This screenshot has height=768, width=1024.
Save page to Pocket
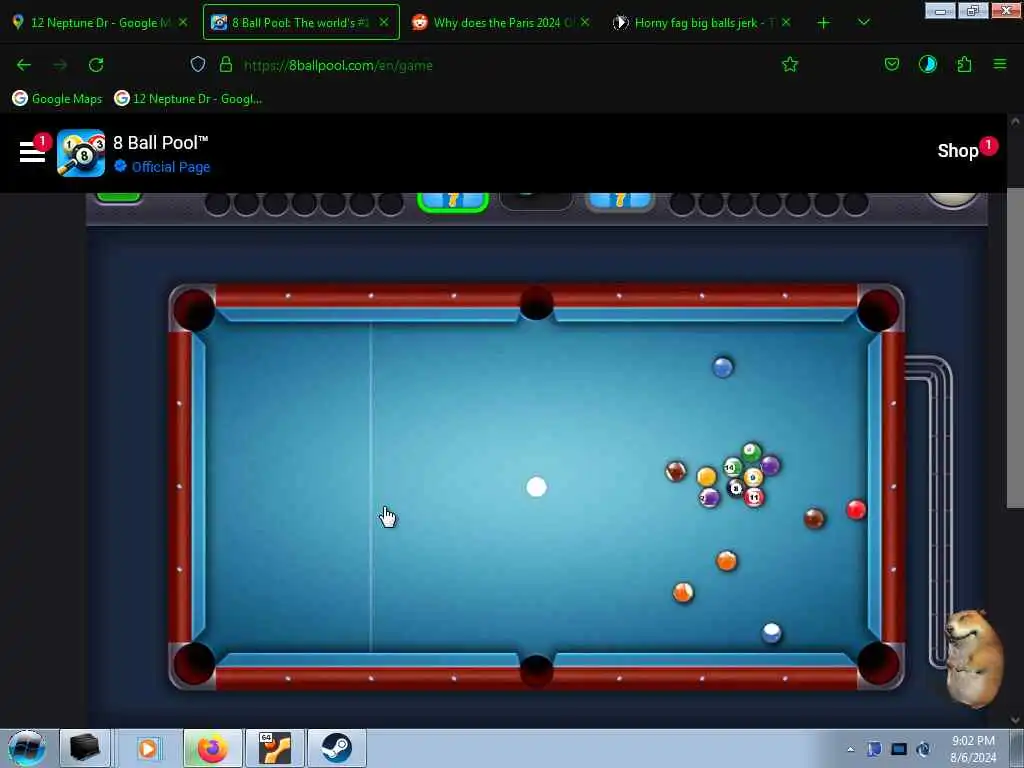[891, 64]
